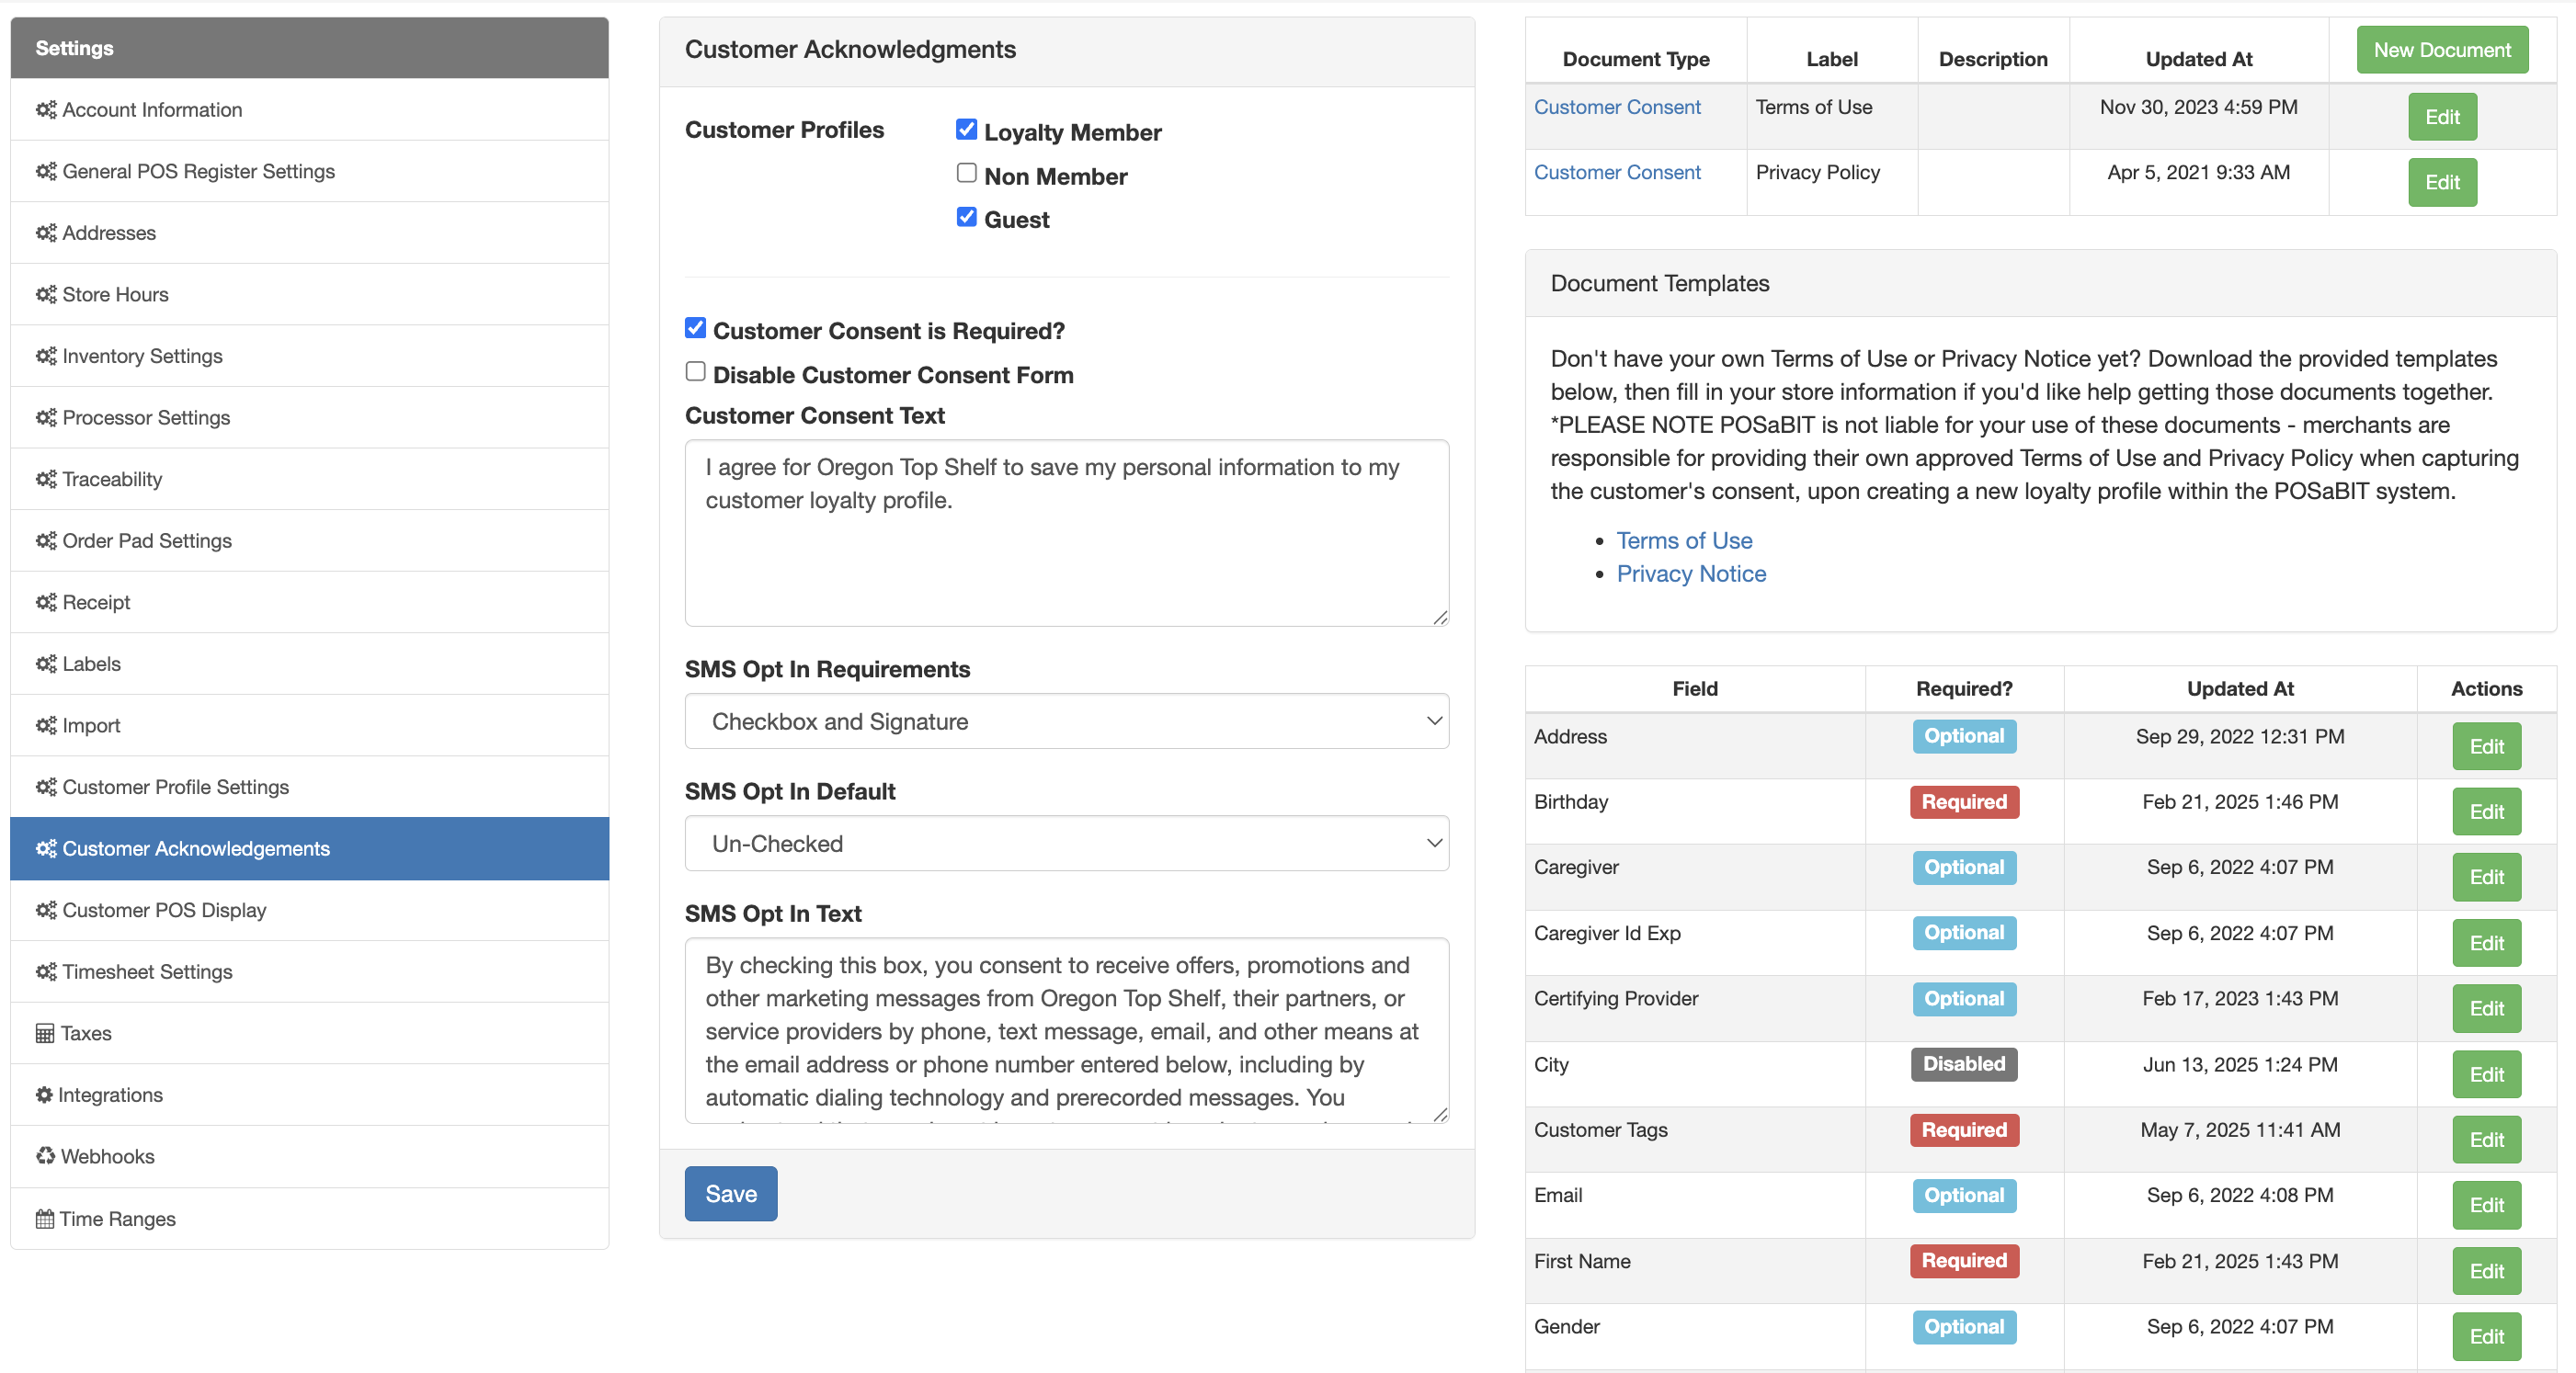Screen dimensions: 2576x1373
Task: Edit the Address field requirement
Action: point(2485,746)
